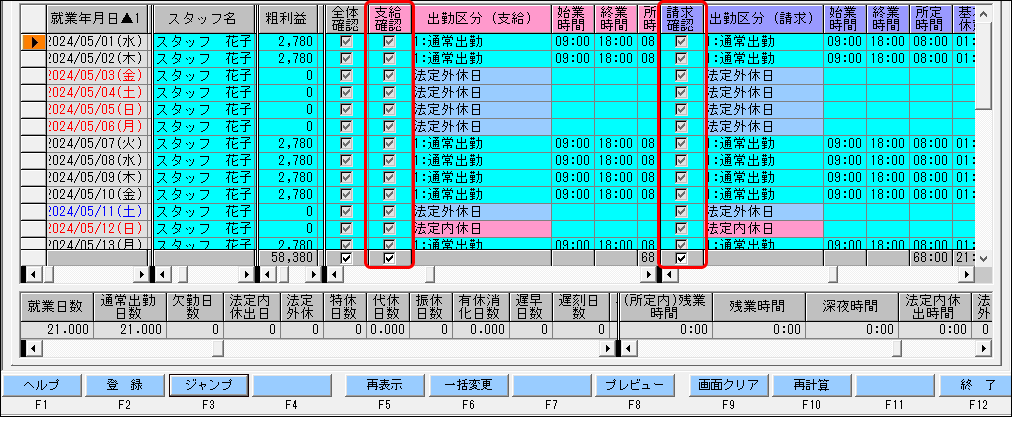Viewport: 1024px width, 421px height.
Task: Click the 法定内休日 cell in the 出勤区分（請求） column
Action: pos(764,228)
